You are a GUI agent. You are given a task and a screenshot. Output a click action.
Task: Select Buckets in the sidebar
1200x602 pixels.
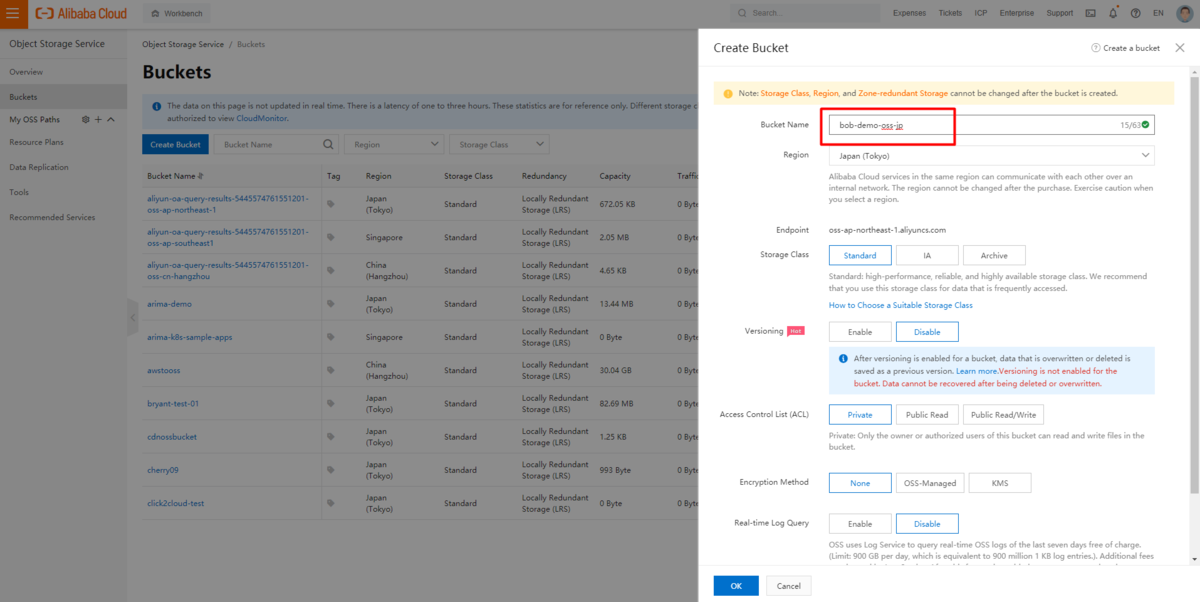63,97
